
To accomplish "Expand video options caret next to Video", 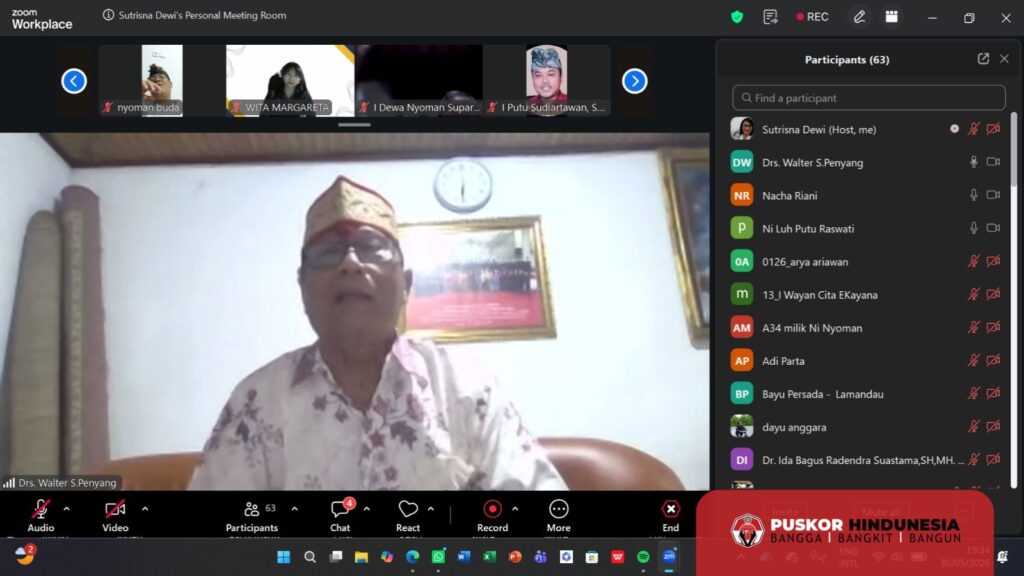I will tap(145, 509).
